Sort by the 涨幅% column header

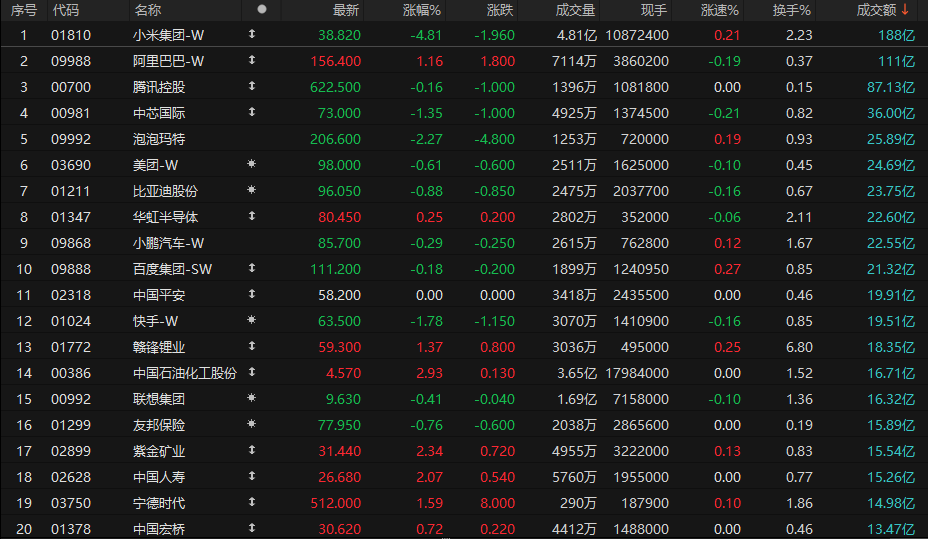pos(422,10)
